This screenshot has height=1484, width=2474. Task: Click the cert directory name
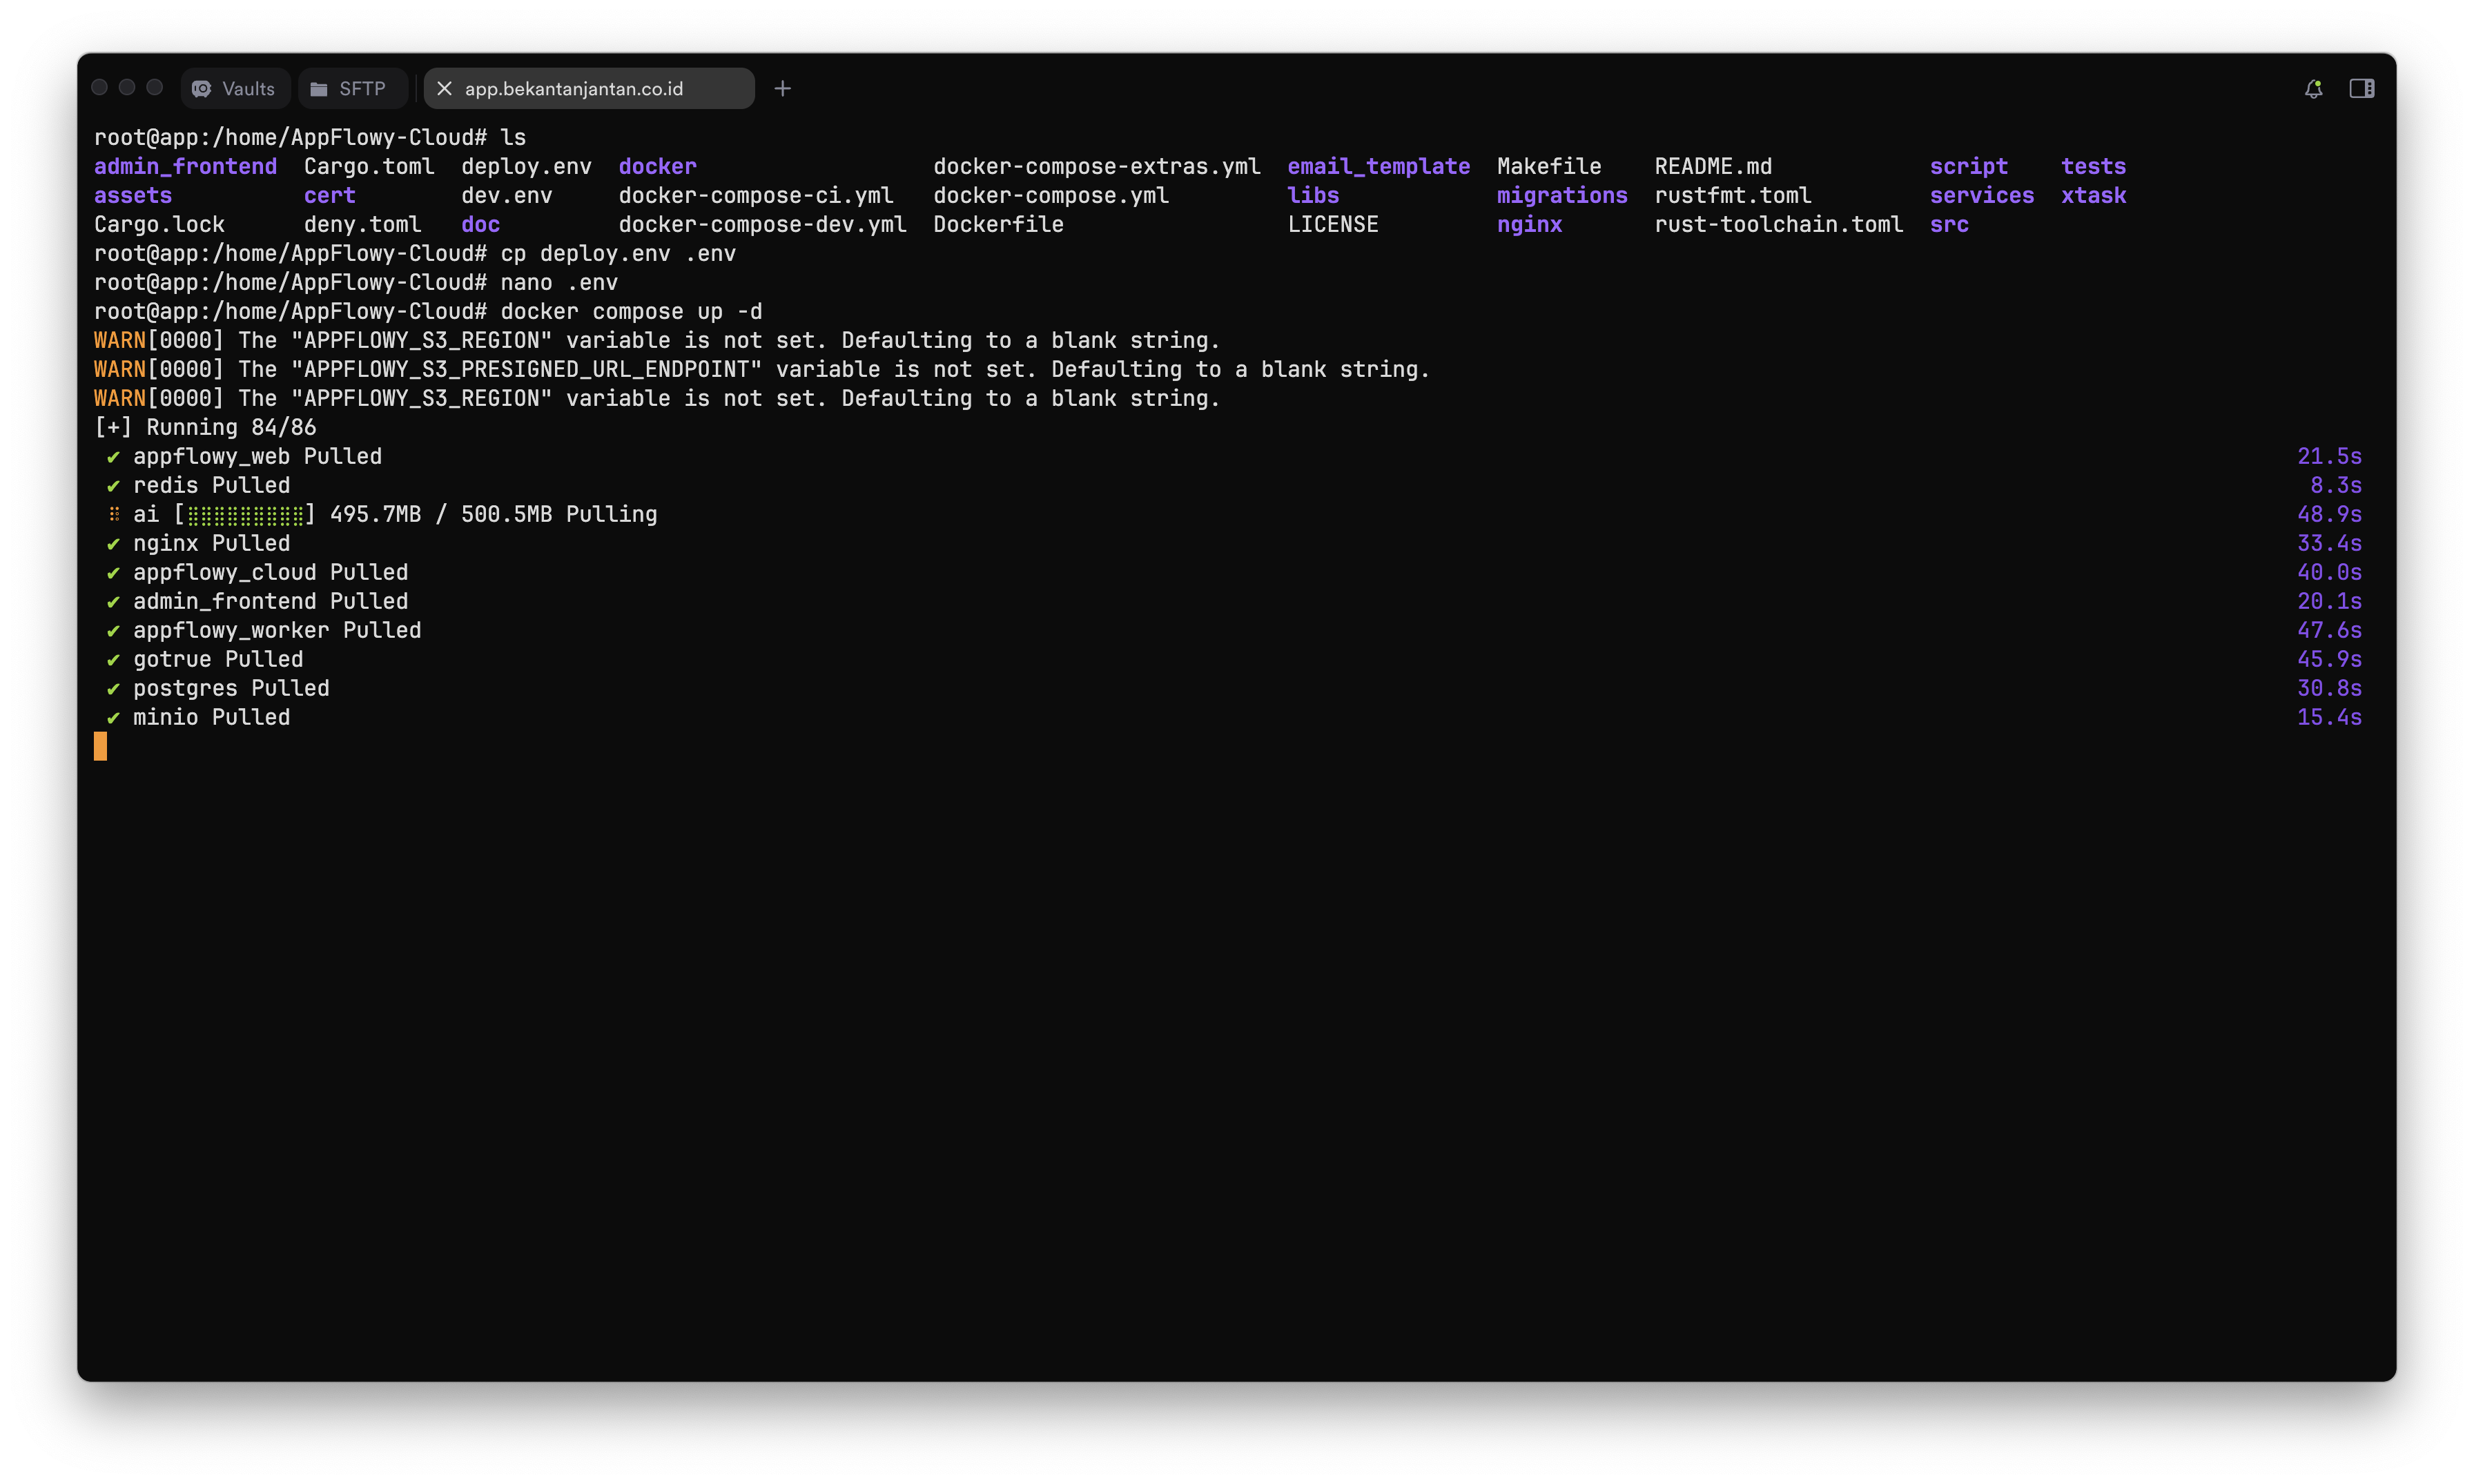click(x=330, y=195)
